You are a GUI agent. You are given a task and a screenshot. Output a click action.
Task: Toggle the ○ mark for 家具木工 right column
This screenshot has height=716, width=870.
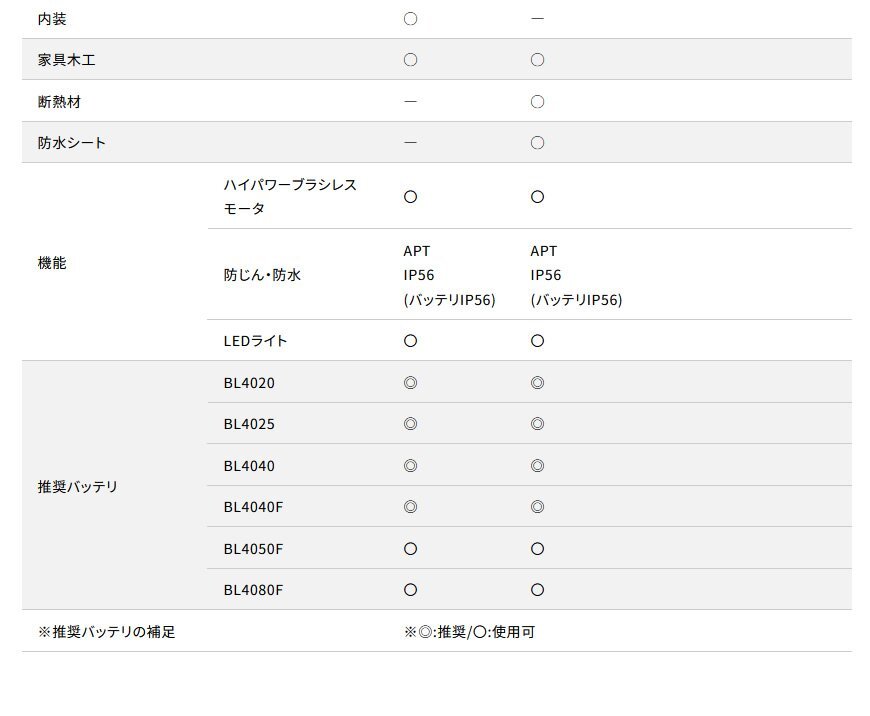point(537,59)
